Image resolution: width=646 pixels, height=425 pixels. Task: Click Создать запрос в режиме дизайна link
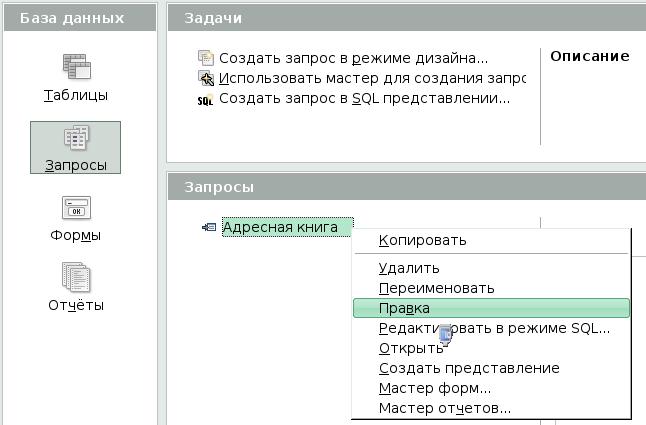(x=353, y=58)
